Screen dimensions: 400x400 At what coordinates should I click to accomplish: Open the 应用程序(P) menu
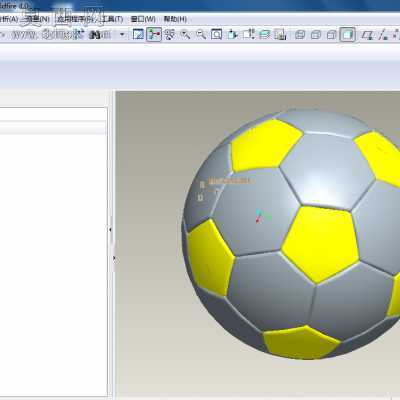[76, 19]
